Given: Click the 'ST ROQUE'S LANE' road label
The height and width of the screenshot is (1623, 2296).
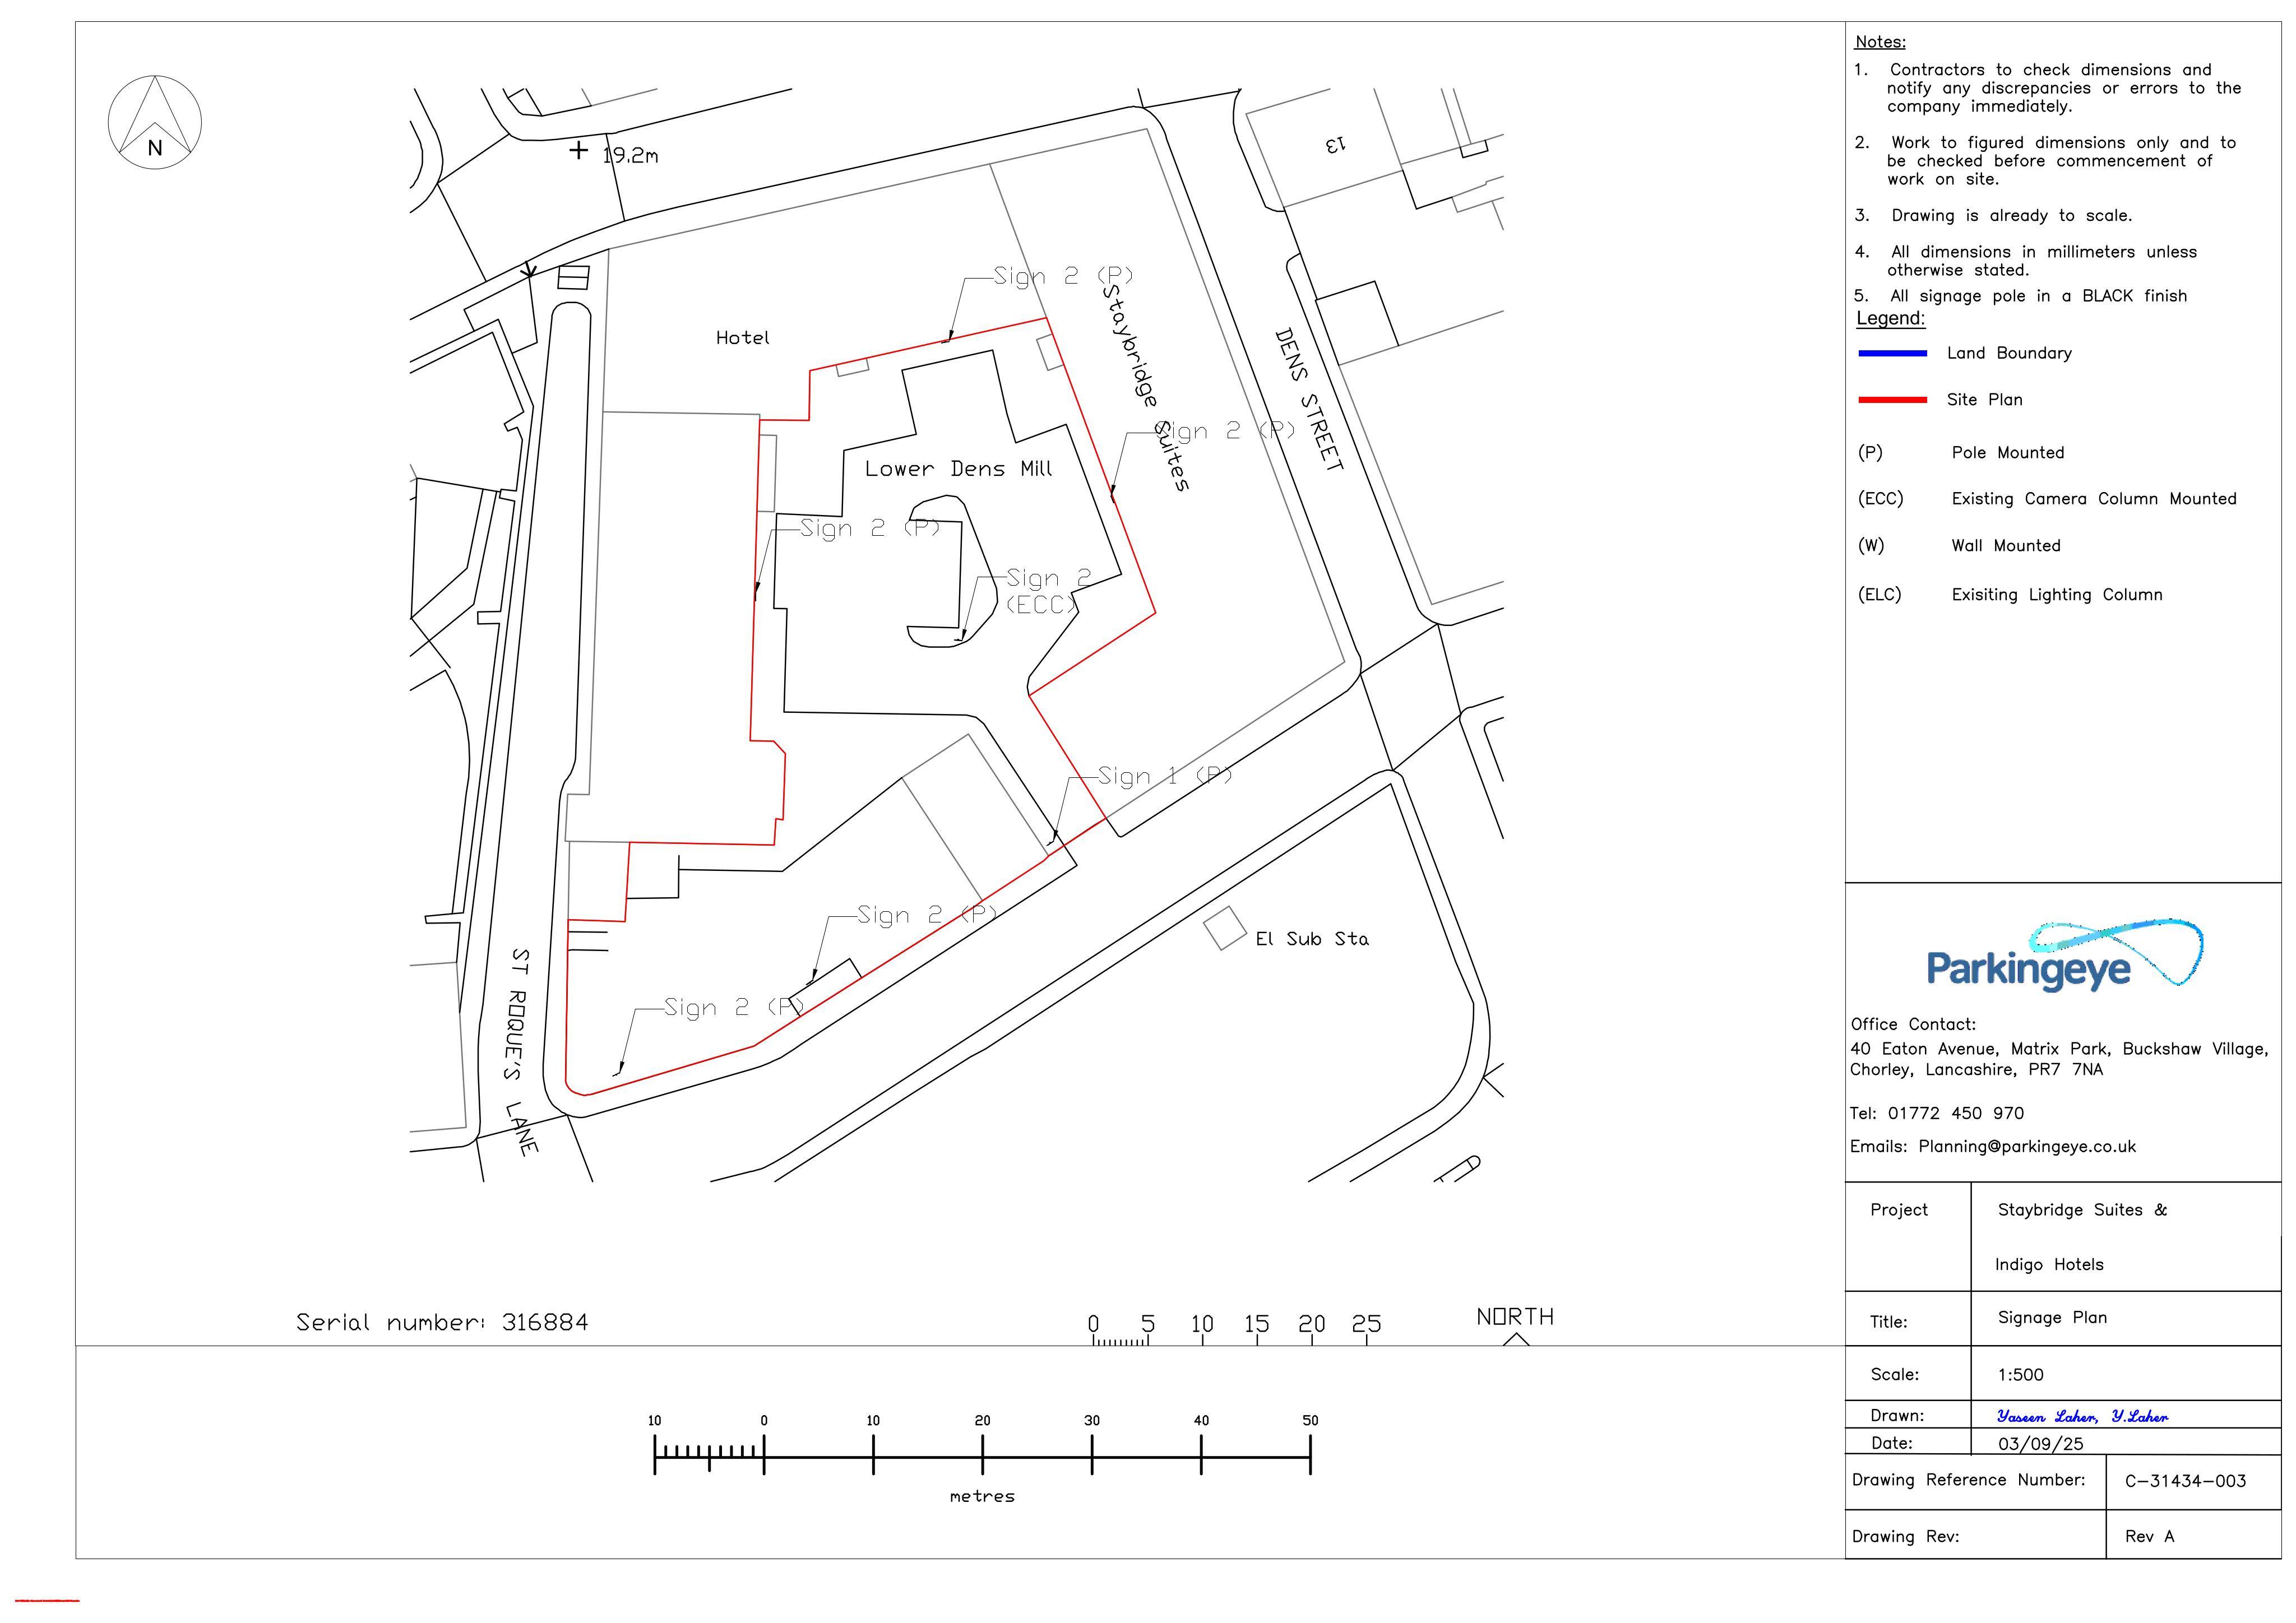Looking at the screenshot, I should [x=520, y=1052].
